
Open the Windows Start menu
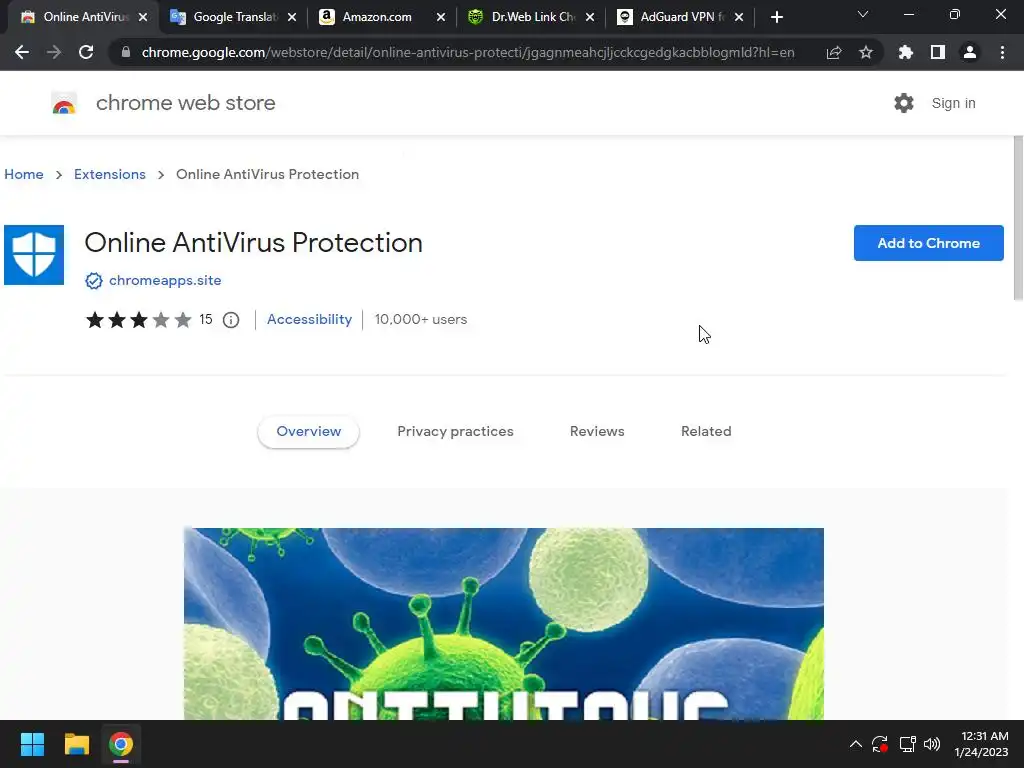click(32, 744)
